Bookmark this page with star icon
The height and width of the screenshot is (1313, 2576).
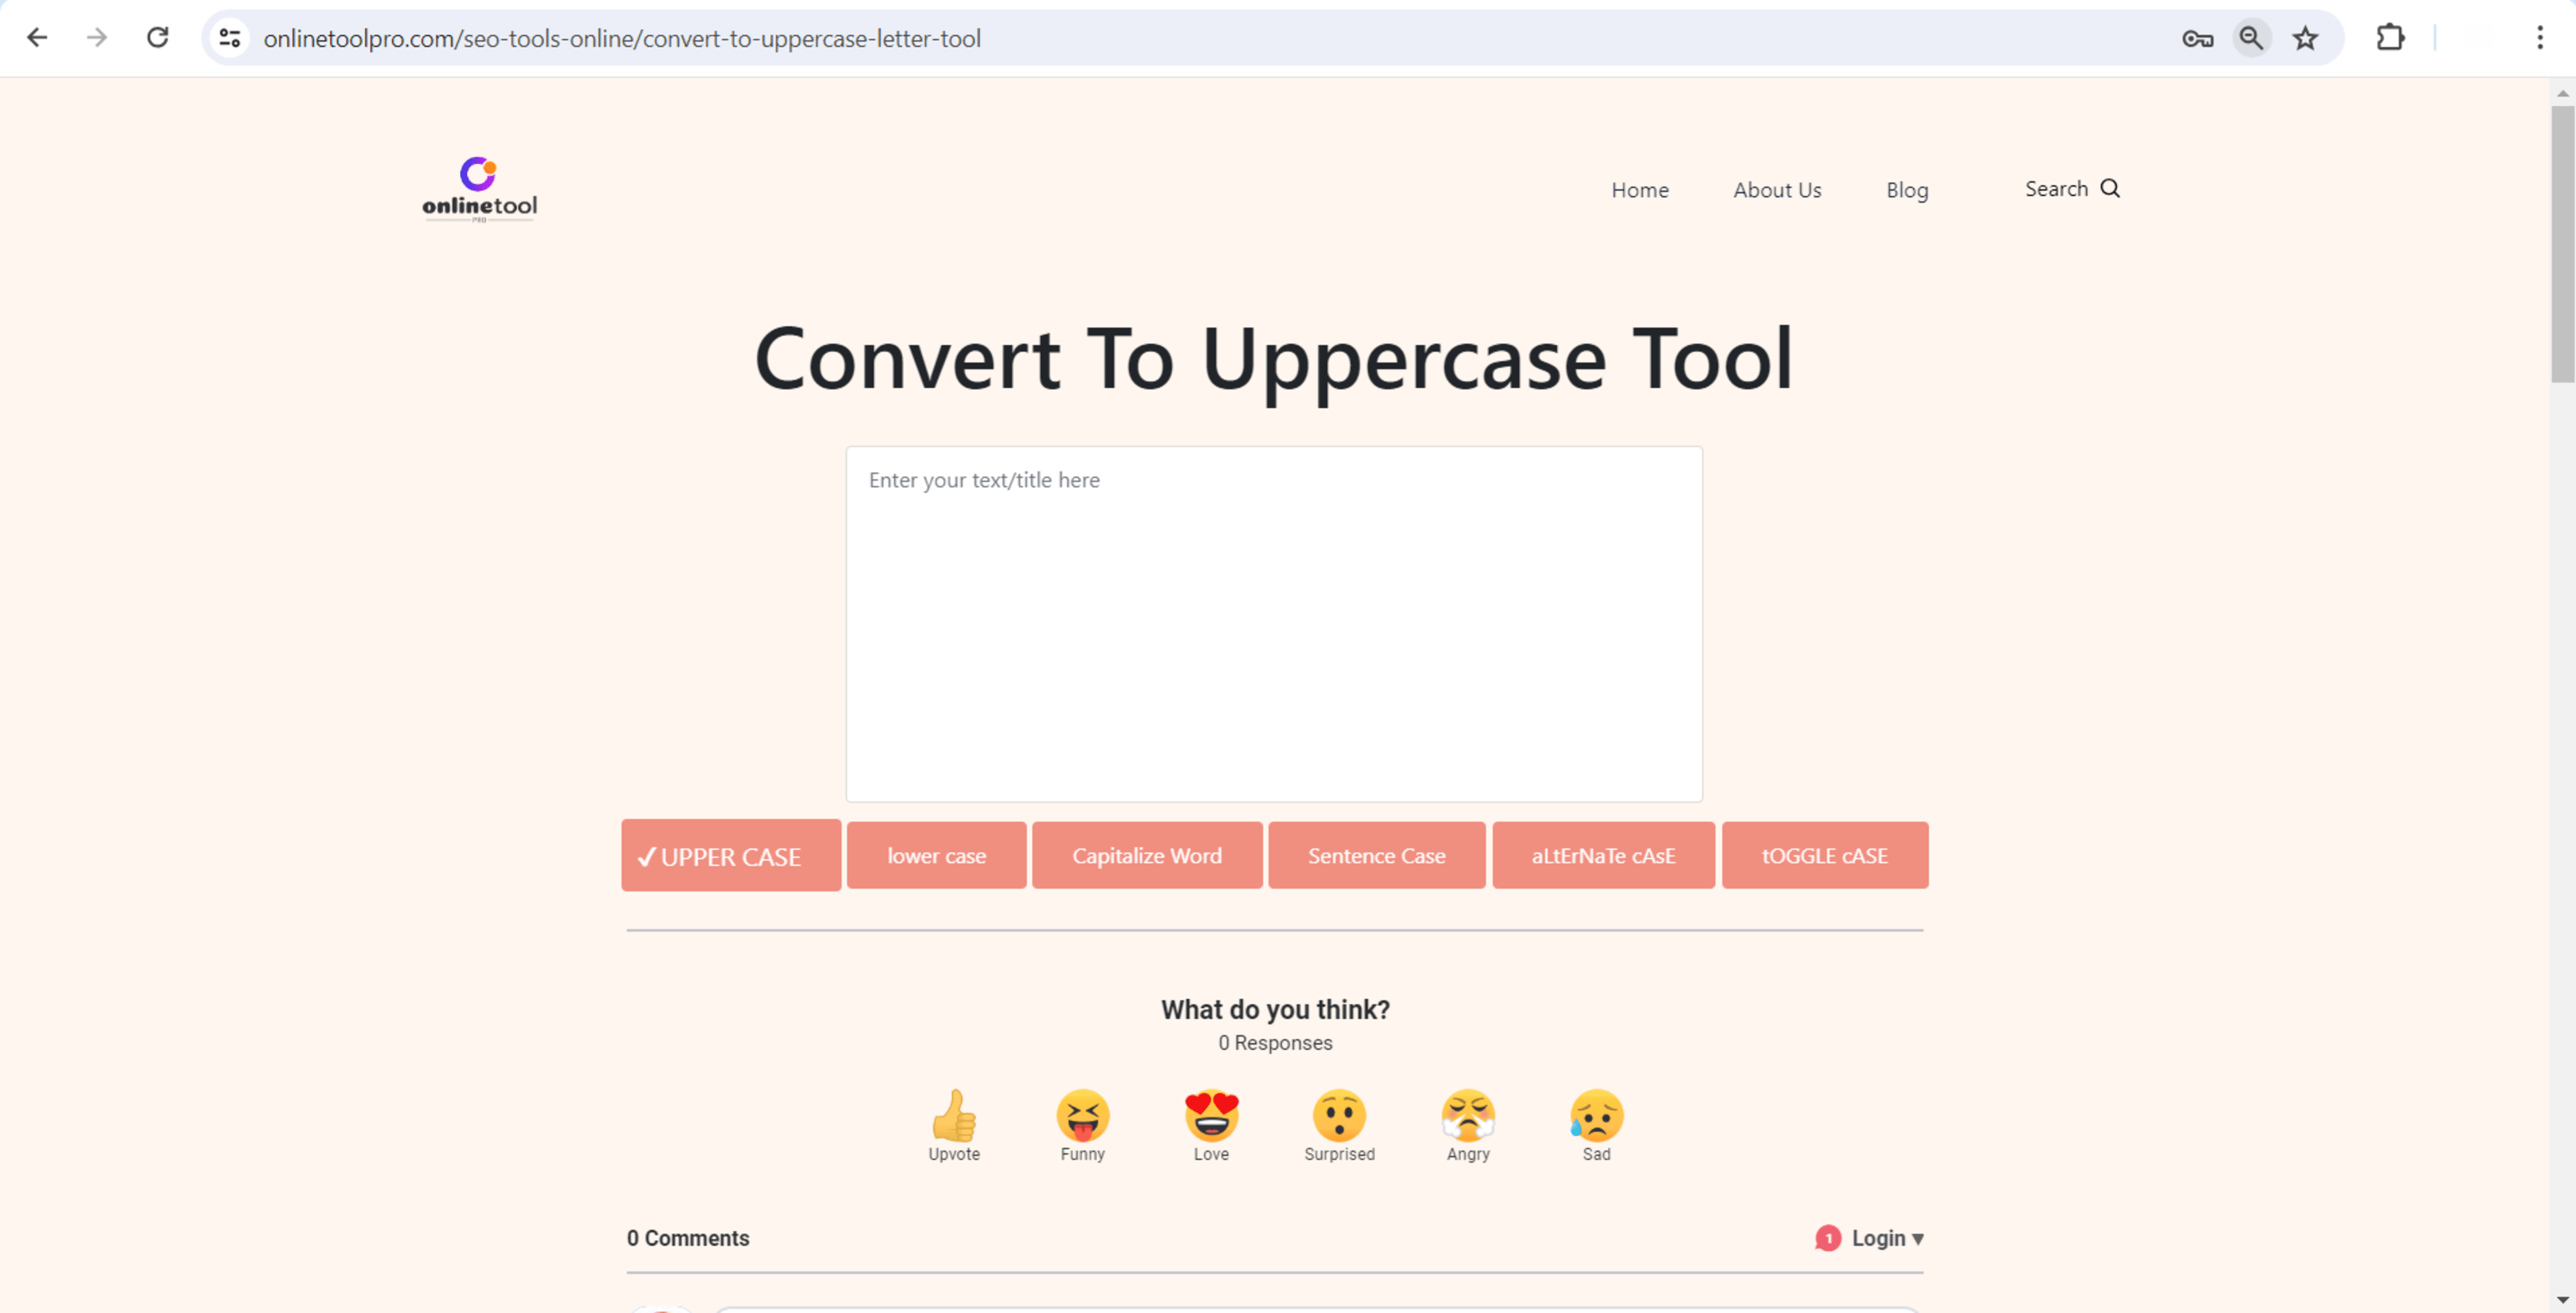[x=2305, y=38]
